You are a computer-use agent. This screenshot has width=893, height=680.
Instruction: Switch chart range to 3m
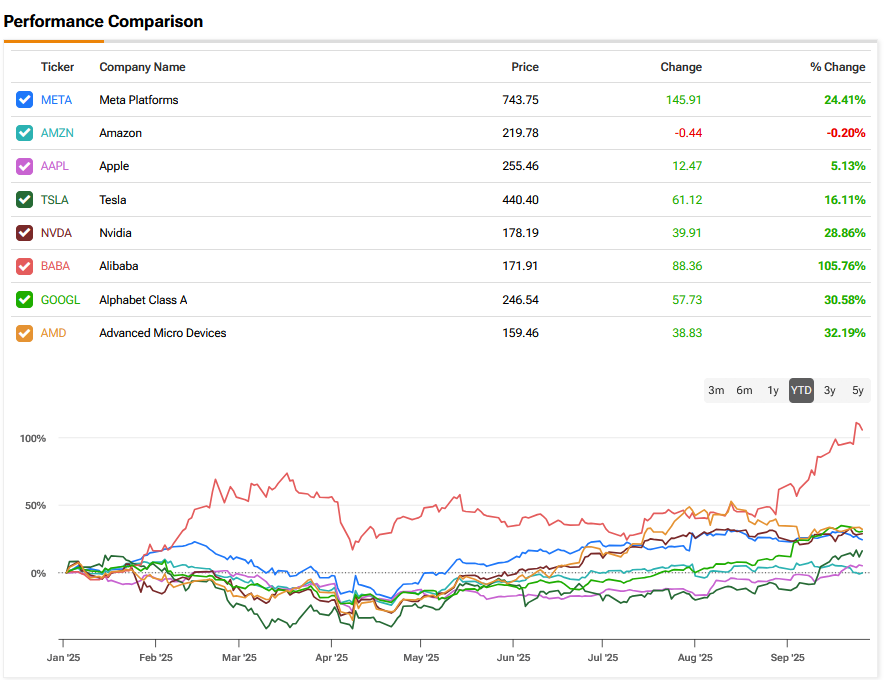coord(716,390)
